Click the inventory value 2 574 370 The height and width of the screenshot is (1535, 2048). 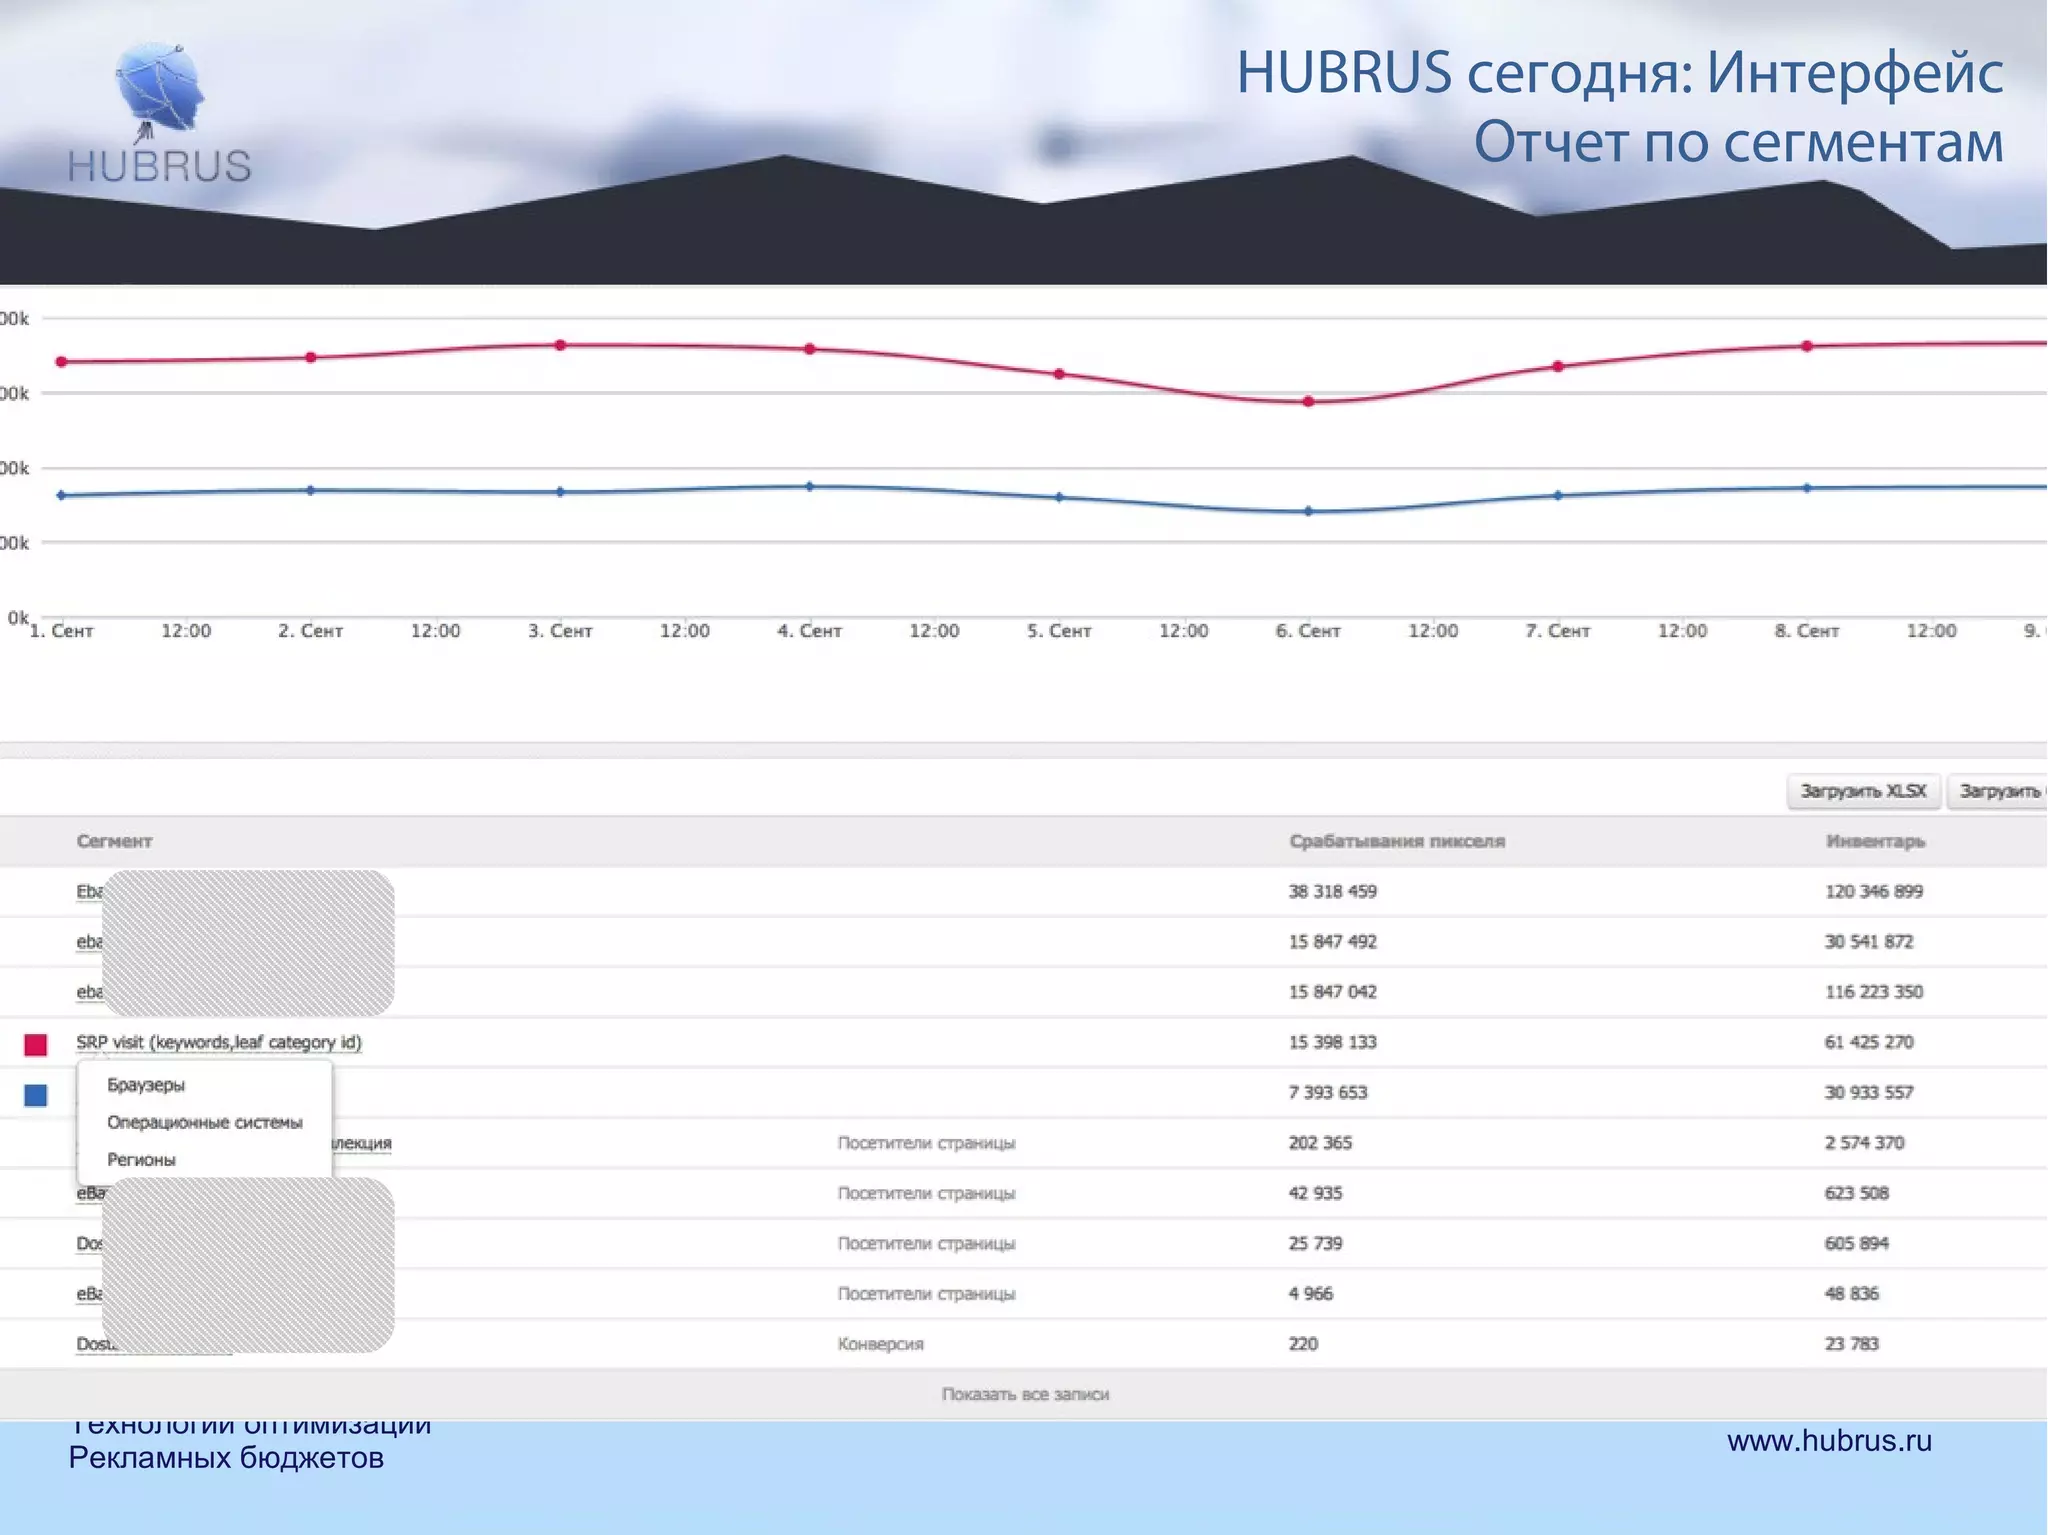point(1864,1142)
